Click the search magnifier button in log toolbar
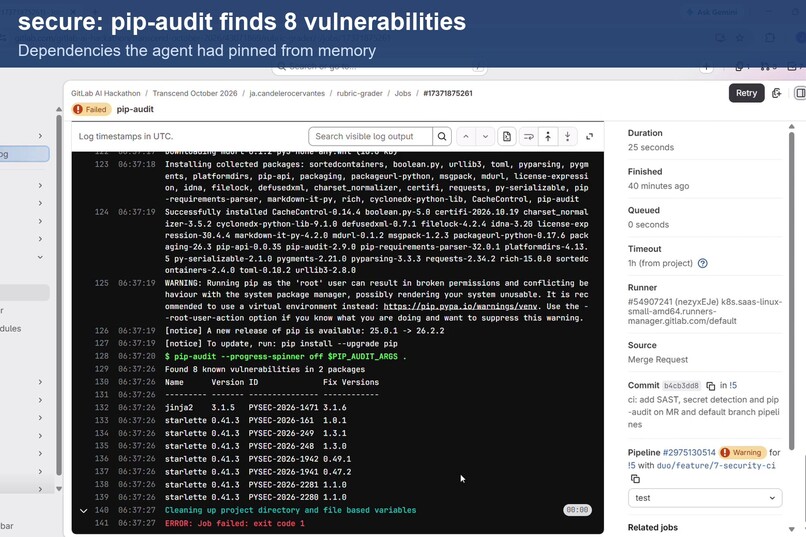This screenshot has width=806, height=537. point(442,136)
